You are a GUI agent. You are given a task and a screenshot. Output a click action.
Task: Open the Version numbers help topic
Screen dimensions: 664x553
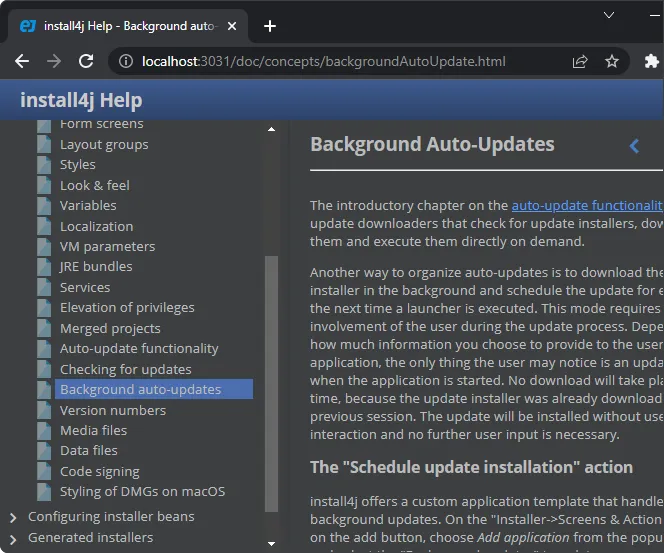point(113,410)
